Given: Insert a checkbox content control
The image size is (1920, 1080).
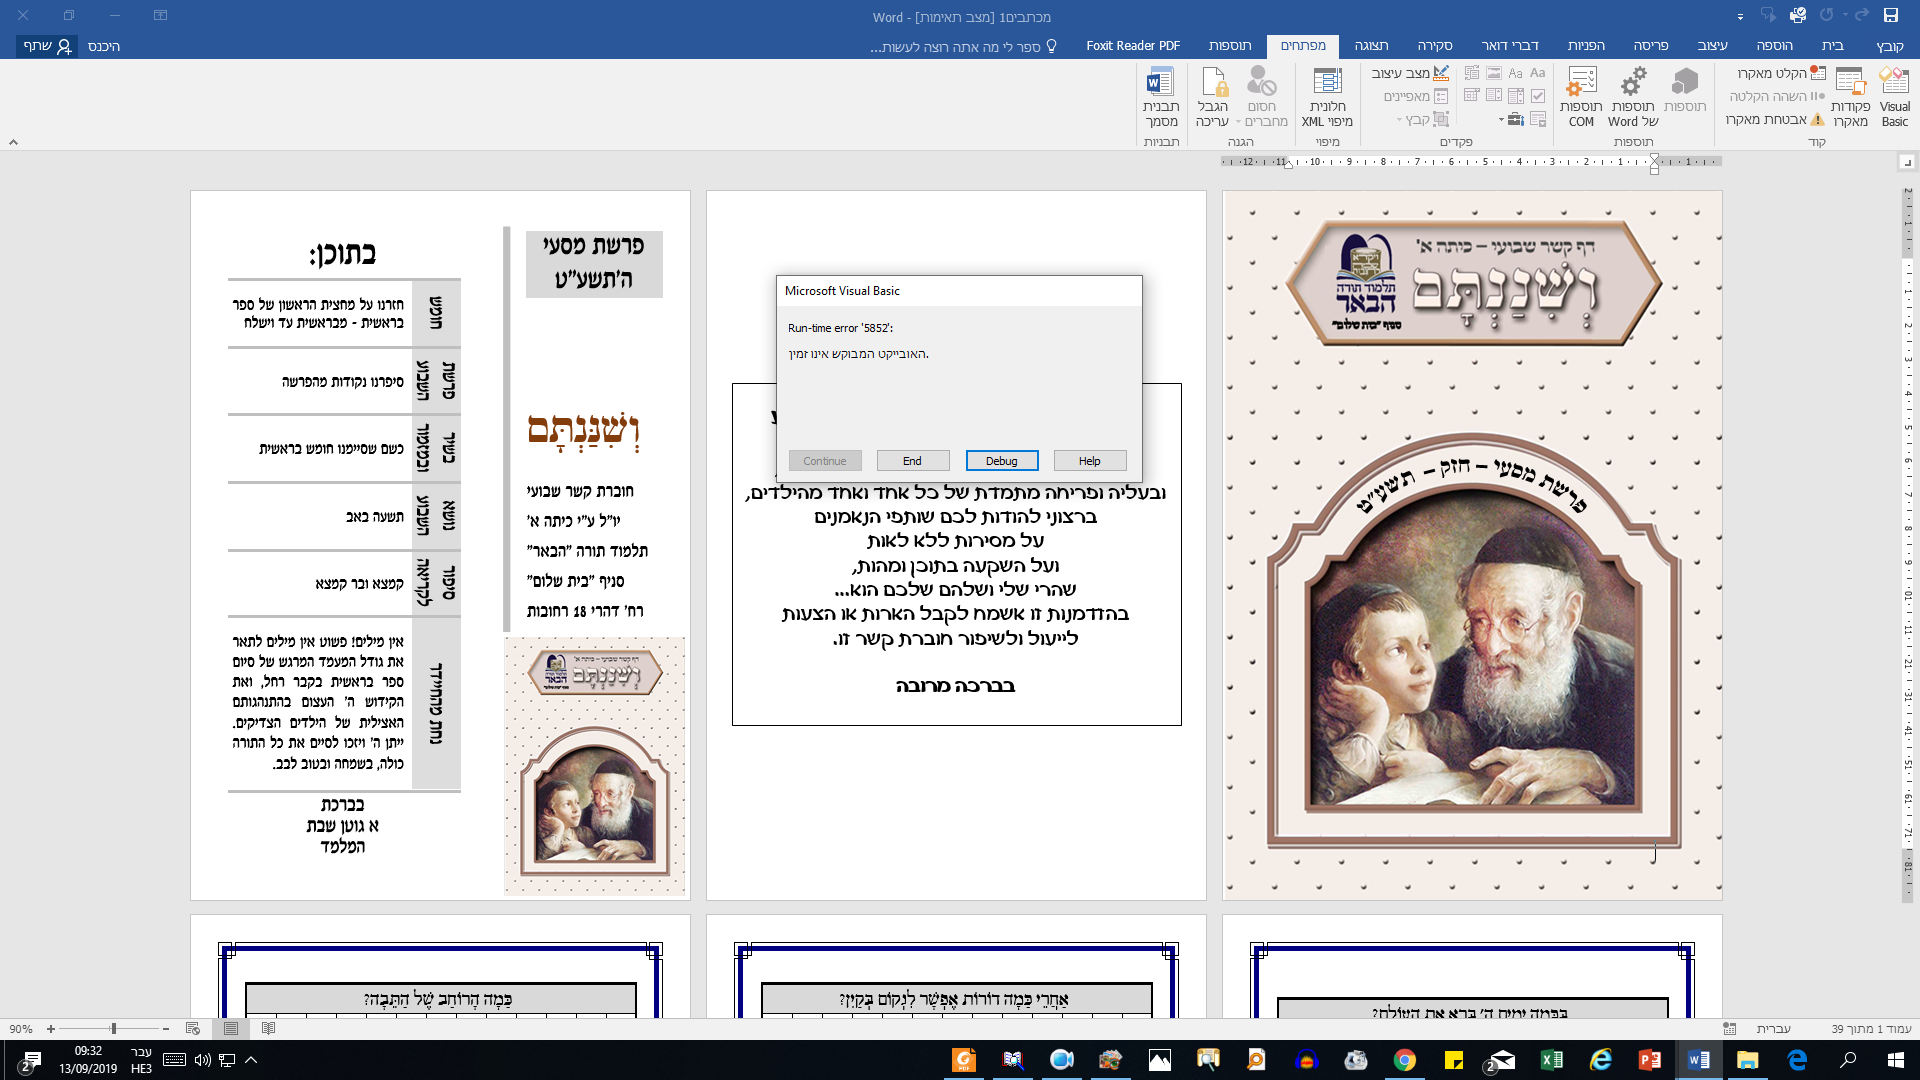Looking at the screenshot, I should click(1538, 96).
